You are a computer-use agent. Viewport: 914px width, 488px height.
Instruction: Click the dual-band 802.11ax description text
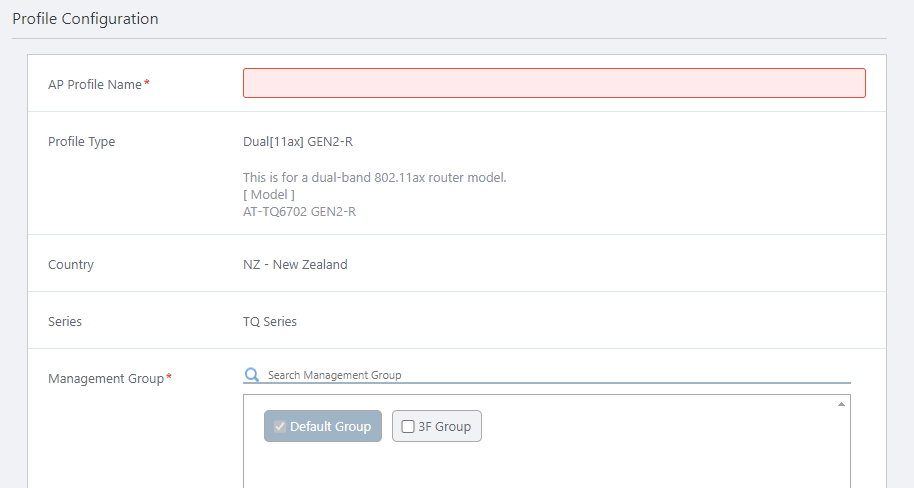(x=375, y=177)
